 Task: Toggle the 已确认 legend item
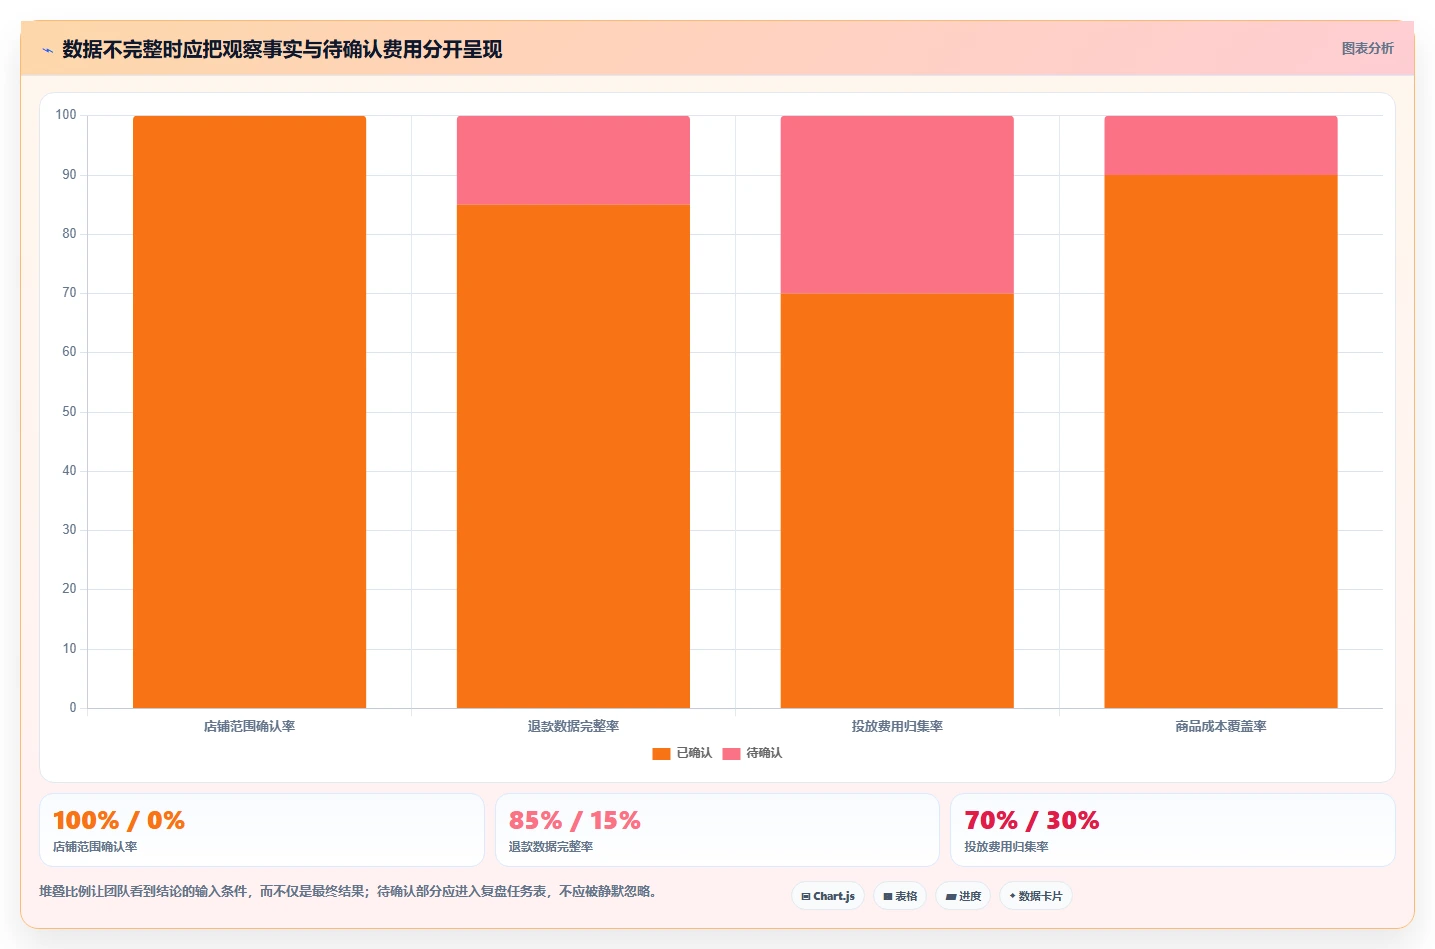[682, 753]
